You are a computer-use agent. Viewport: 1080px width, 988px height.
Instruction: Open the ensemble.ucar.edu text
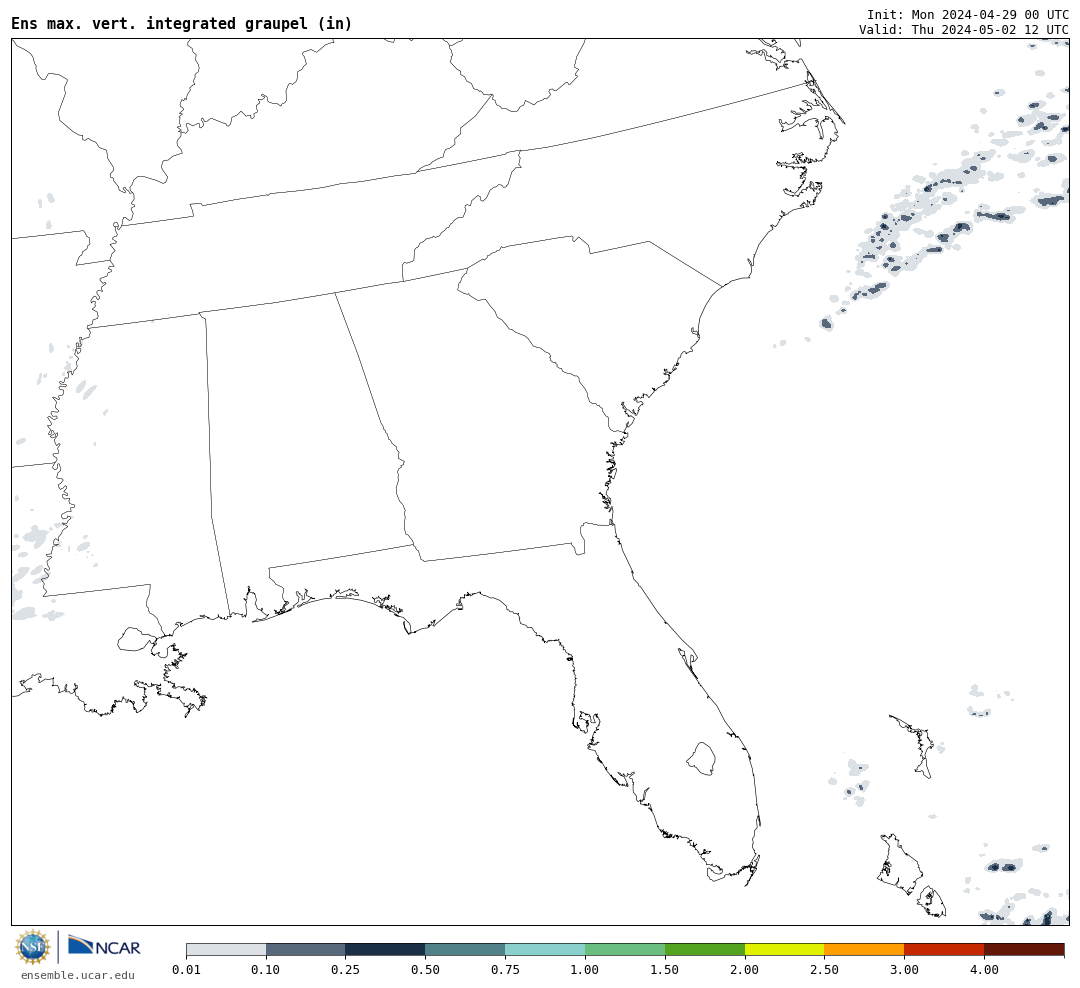[78, 975]
